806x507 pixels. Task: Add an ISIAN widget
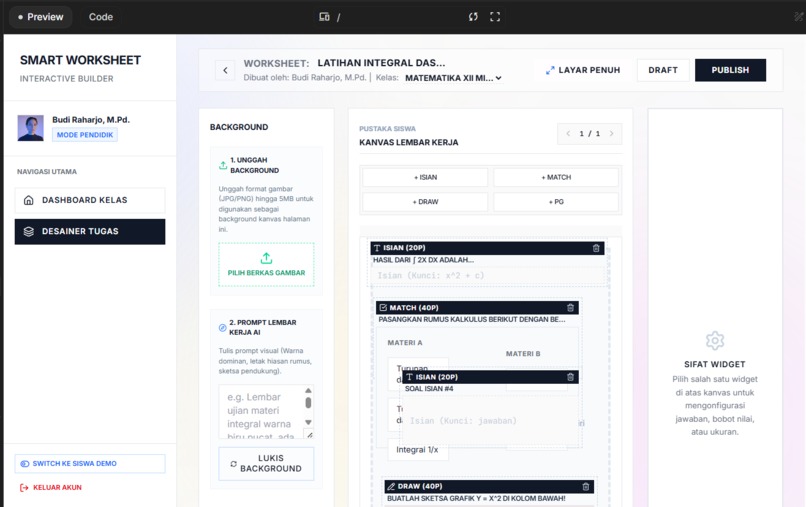pyautogui.click(x=425, y=177)
